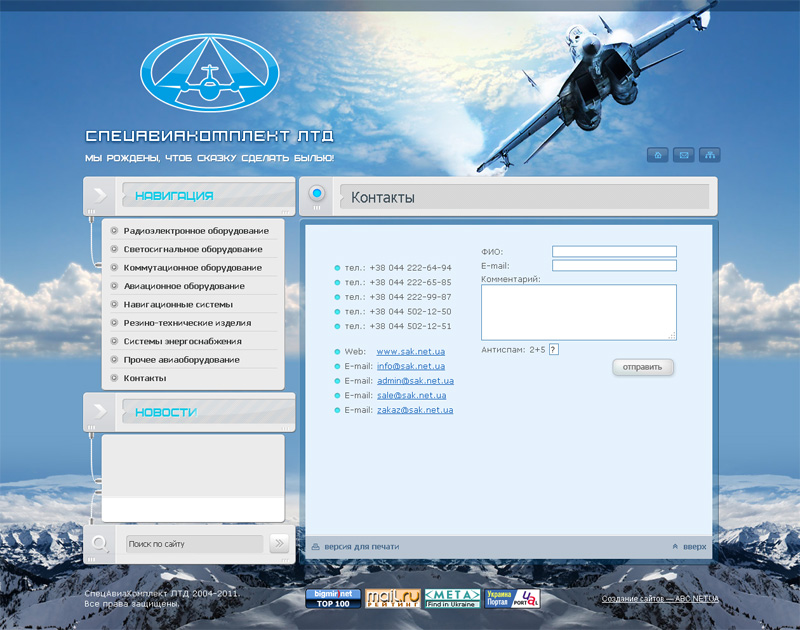Screen dimensions: 800x630
Task: Open Системы энергоснабжения menu item
Action: tap(181, 341)
